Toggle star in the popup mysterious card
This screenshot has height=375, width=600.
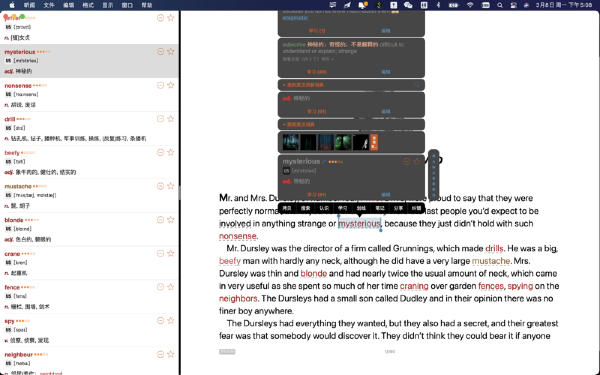(x=417, y=161)
